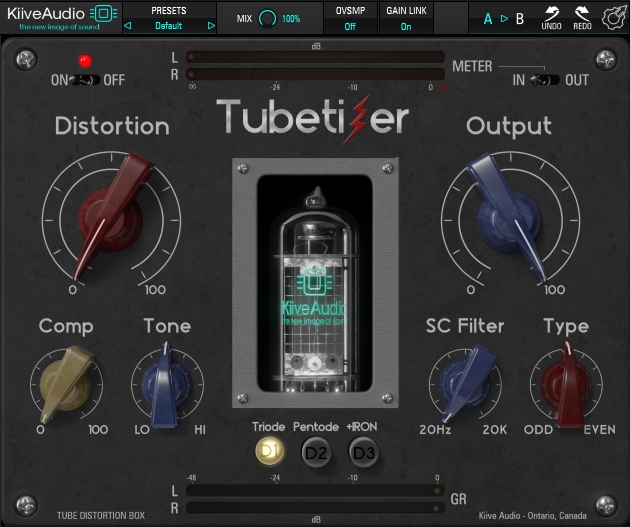The width and height of the screenshot is (630, 527).
Task: Click the "LO" label under Tone
Action: coord(142,430)
